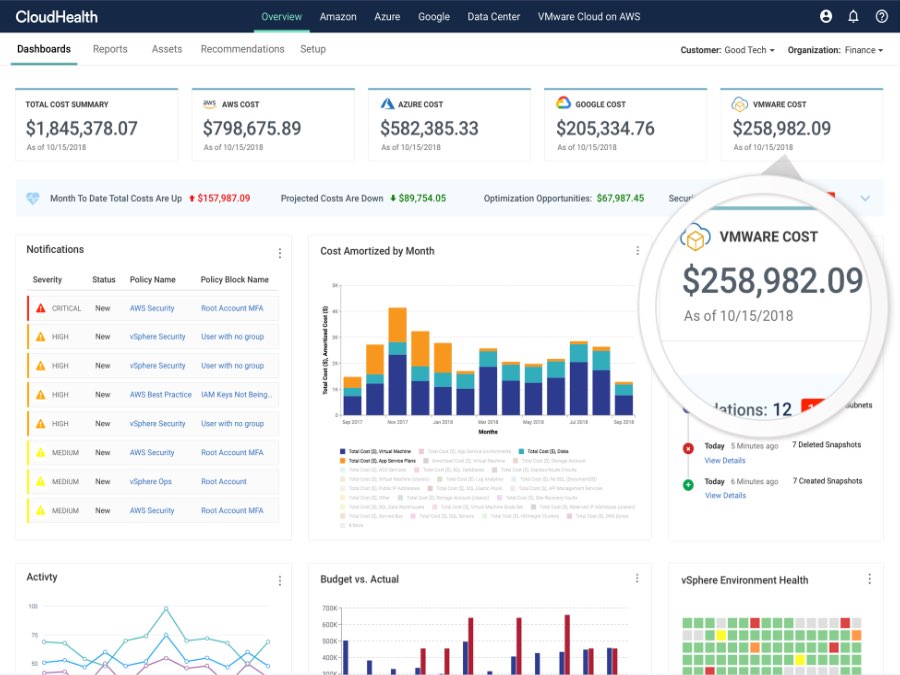Select the AWS Cost card logo icon
This screenshot has height=675, width=900.
click(x=209, y=103)
